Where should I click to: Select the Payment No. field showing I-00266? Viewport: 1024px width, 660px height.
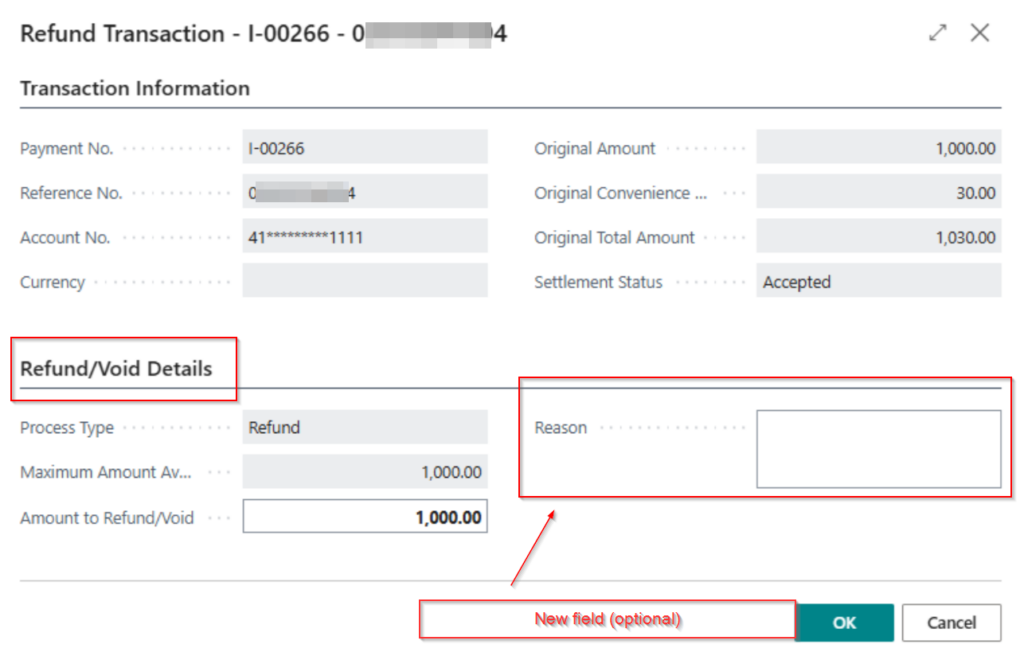(x=365, y=147)
